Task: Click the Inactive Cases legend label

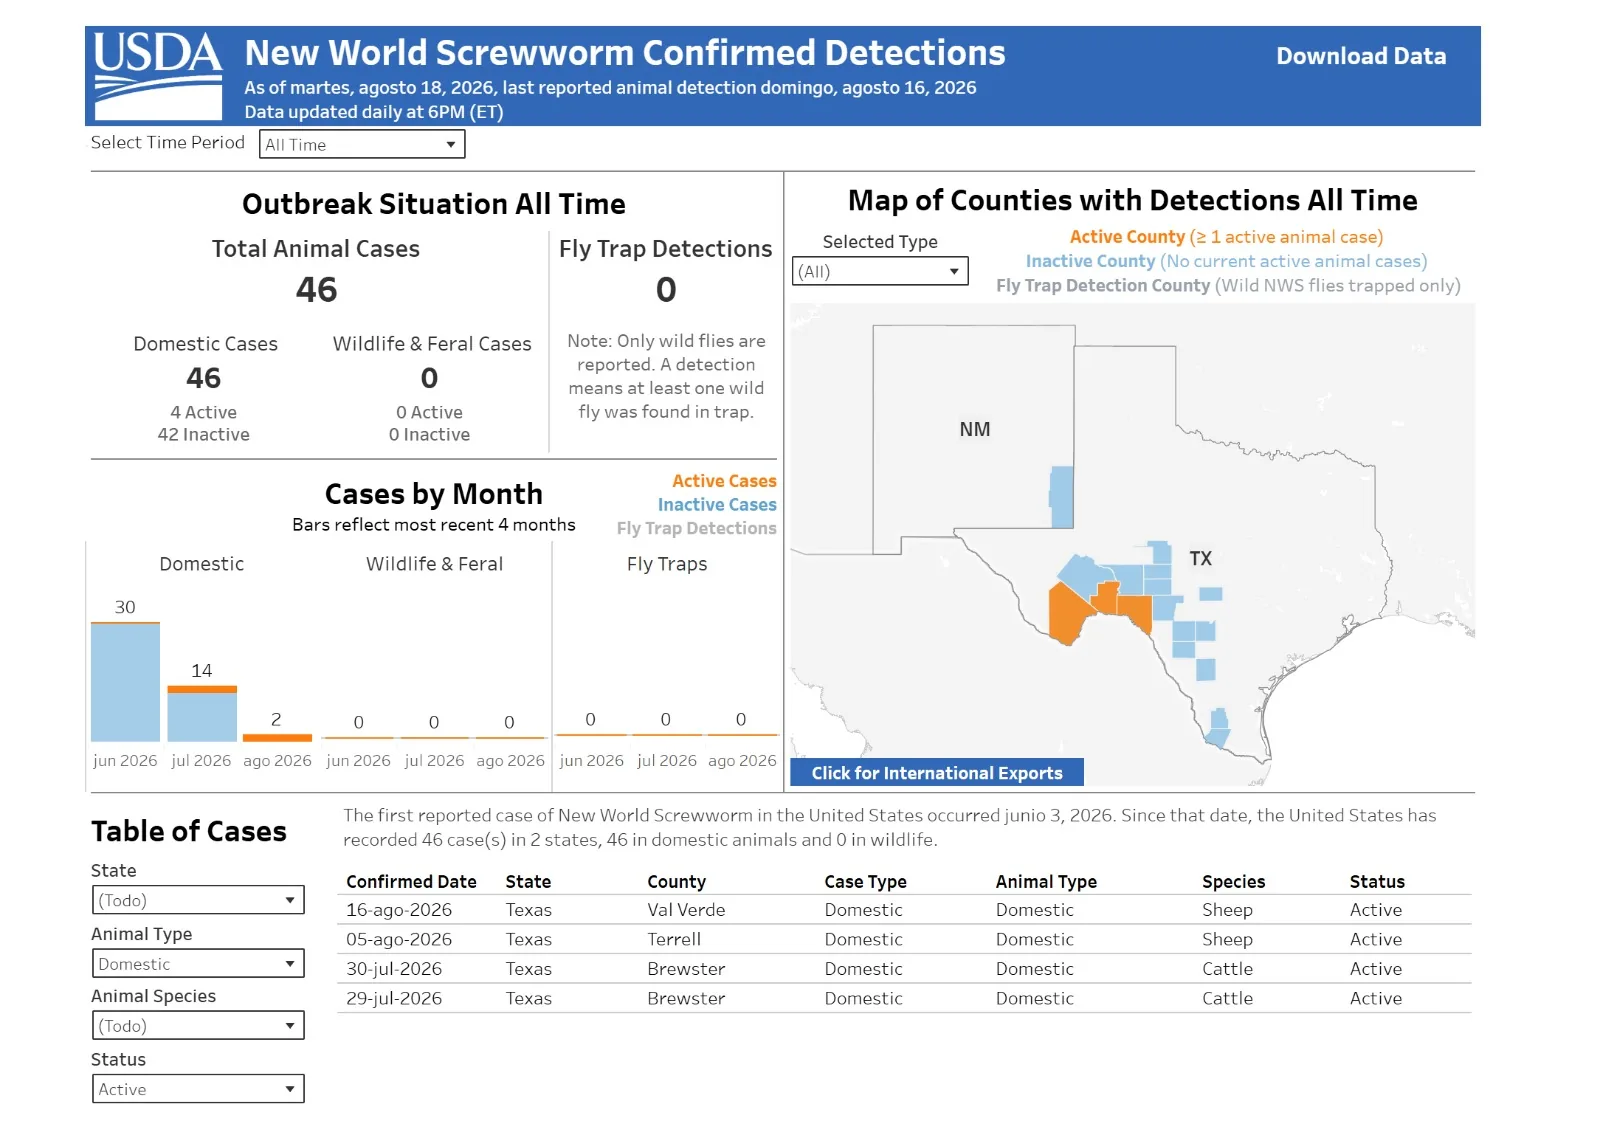Action: coord(717,505)
